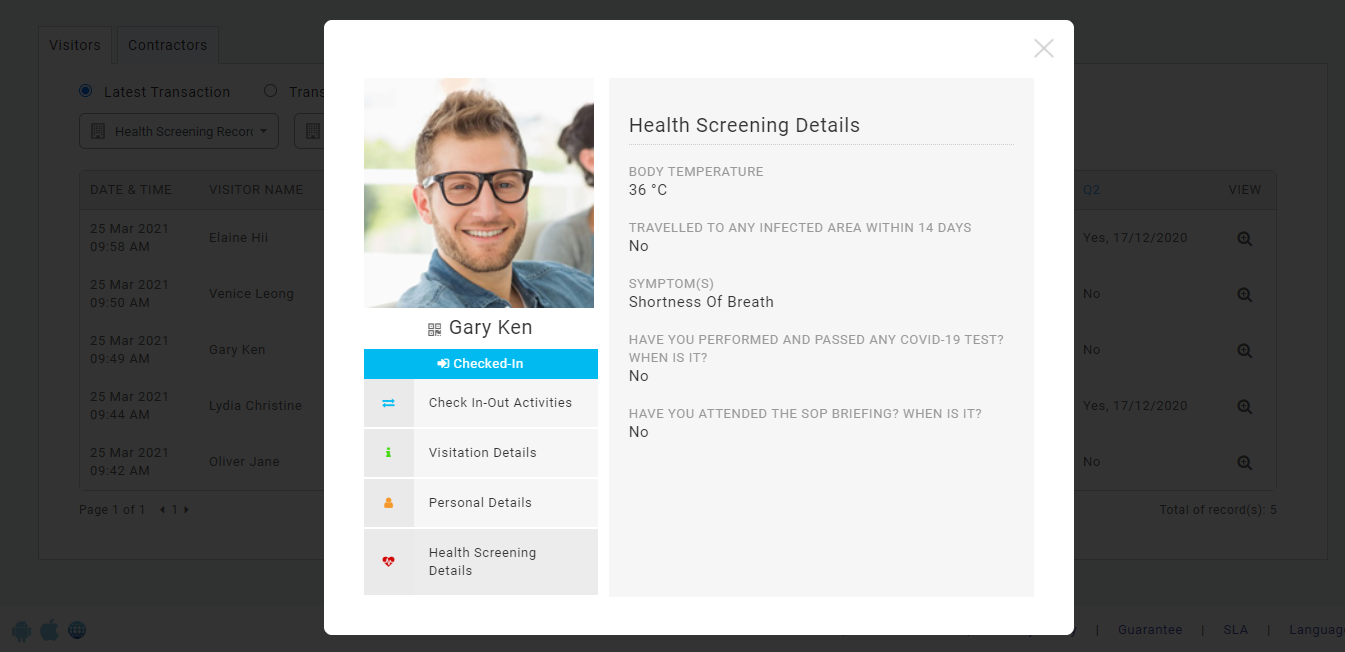The image size is (1345, 652).
Task: Click the VIEW column header
Action: coord(1245,190)
